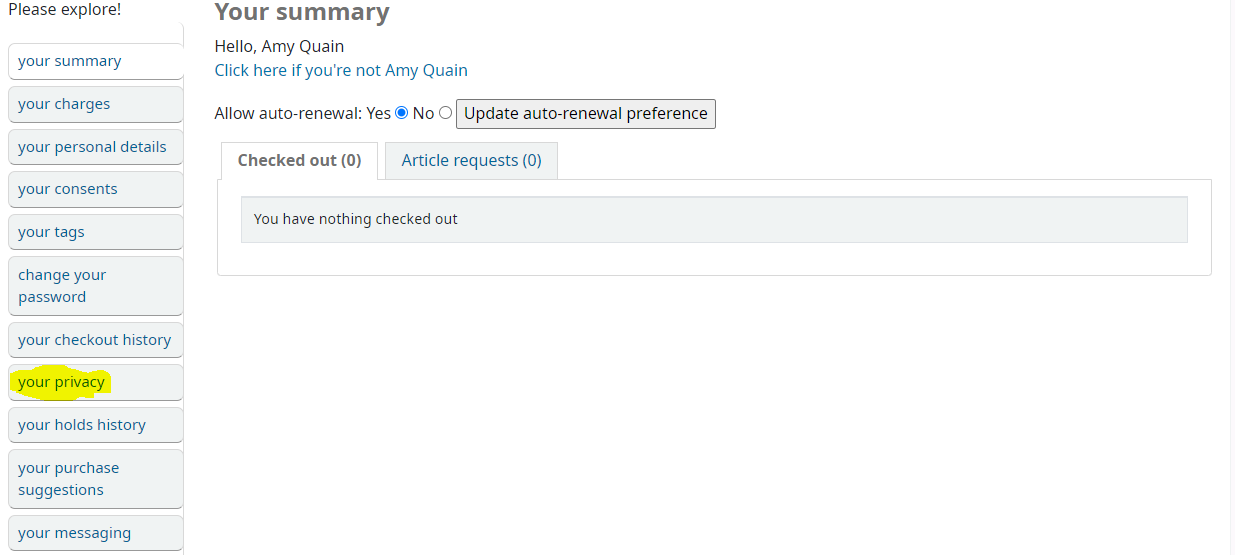Select No for auto-renewal
Image resolution: width=1235 pixels, height=555 pixels.
coord(445,113)
